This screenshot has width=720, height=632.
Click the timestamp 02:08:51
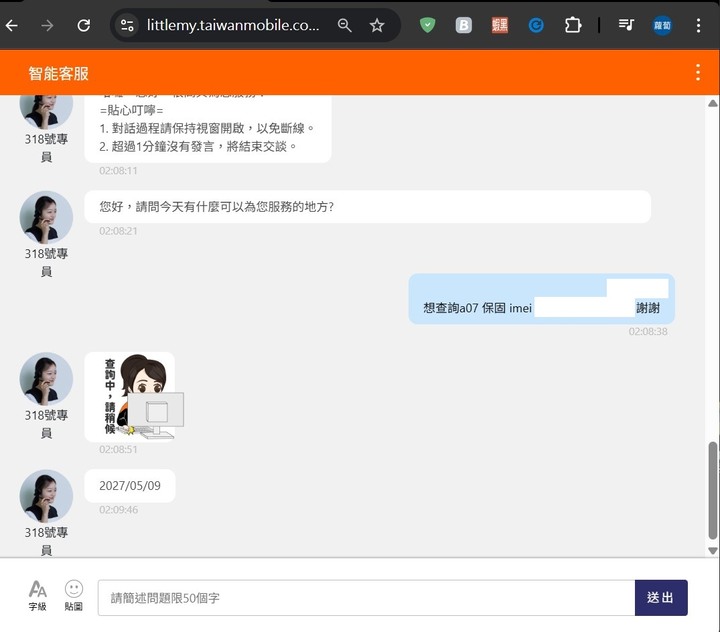coord(118,449)
